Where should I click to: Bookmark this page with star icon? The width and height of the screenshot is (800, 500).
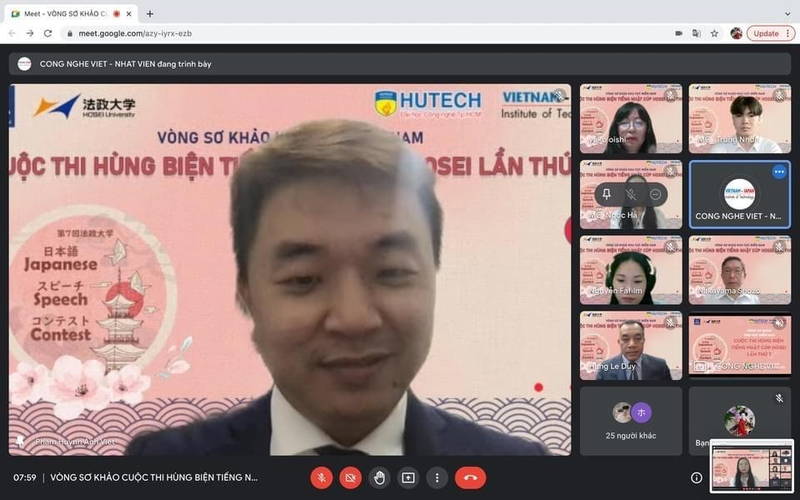(x=714, y=33)
